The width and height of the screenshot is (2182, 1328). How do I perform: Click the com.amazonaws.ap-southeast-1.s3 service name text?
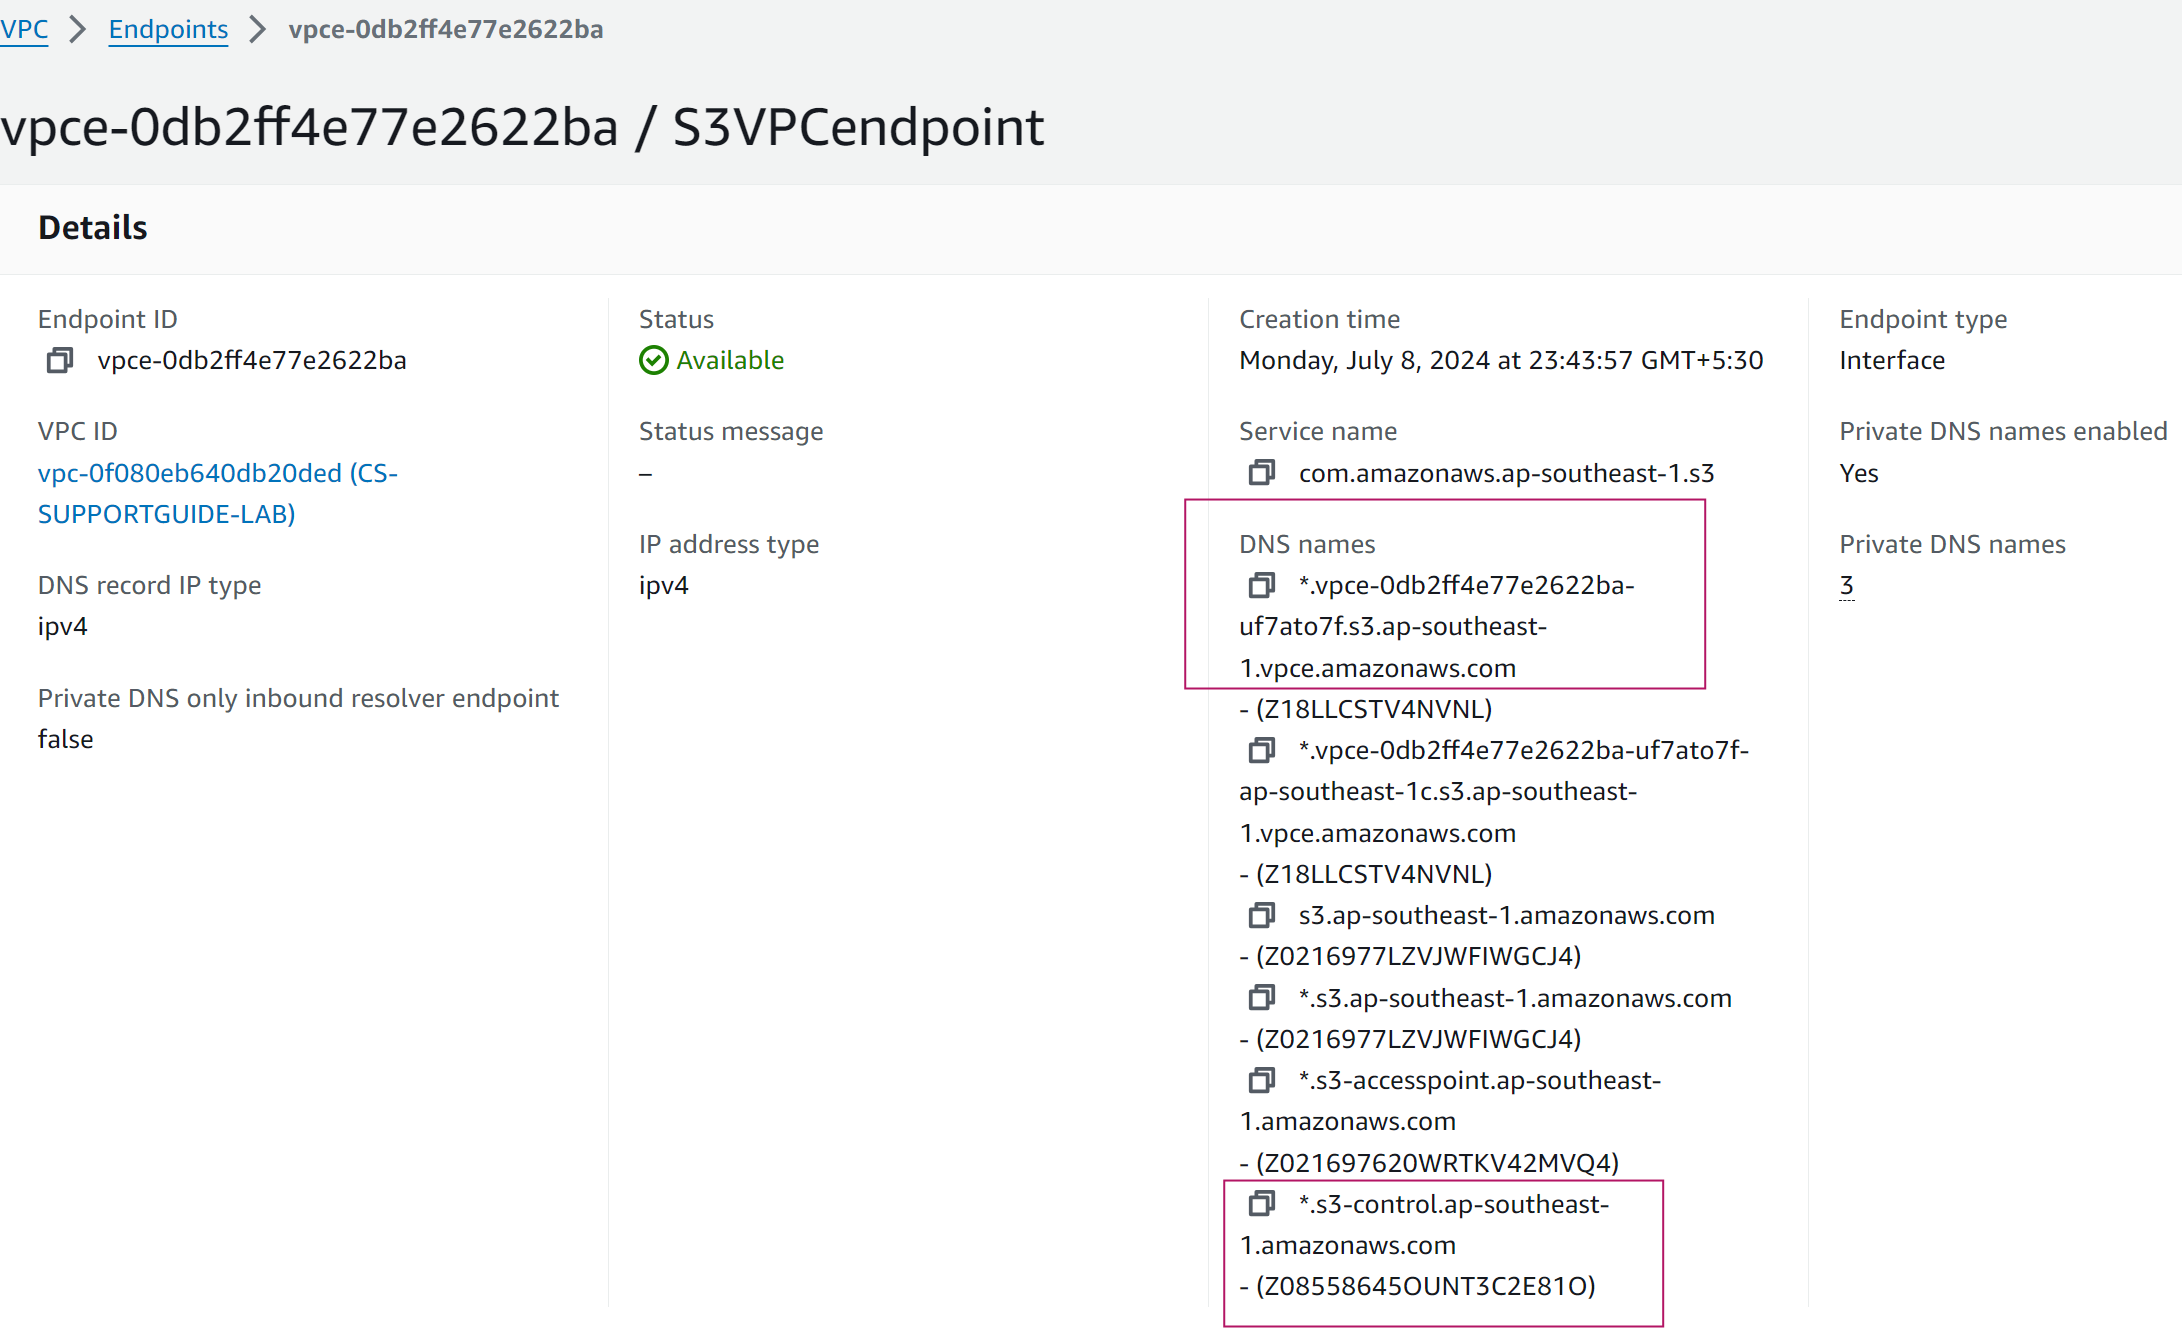pos(1506,473)
